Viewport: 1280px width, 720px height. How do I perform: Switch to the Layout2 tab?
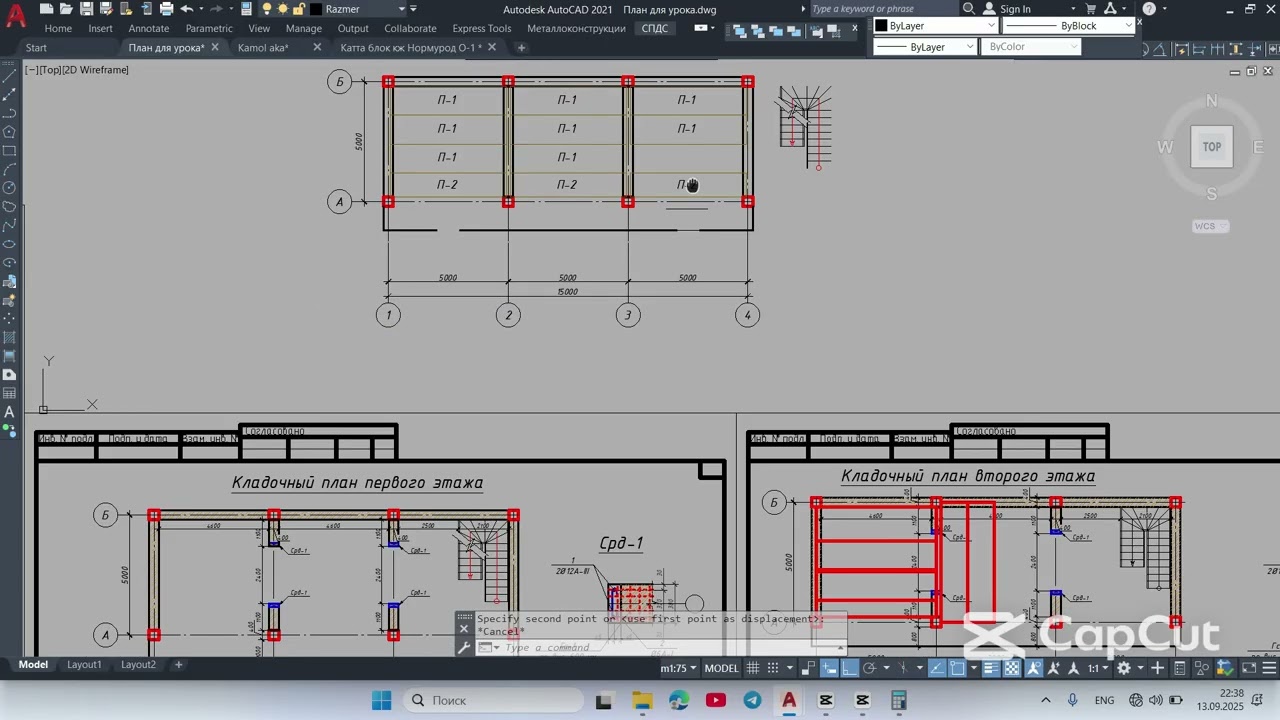pos(138,664)
